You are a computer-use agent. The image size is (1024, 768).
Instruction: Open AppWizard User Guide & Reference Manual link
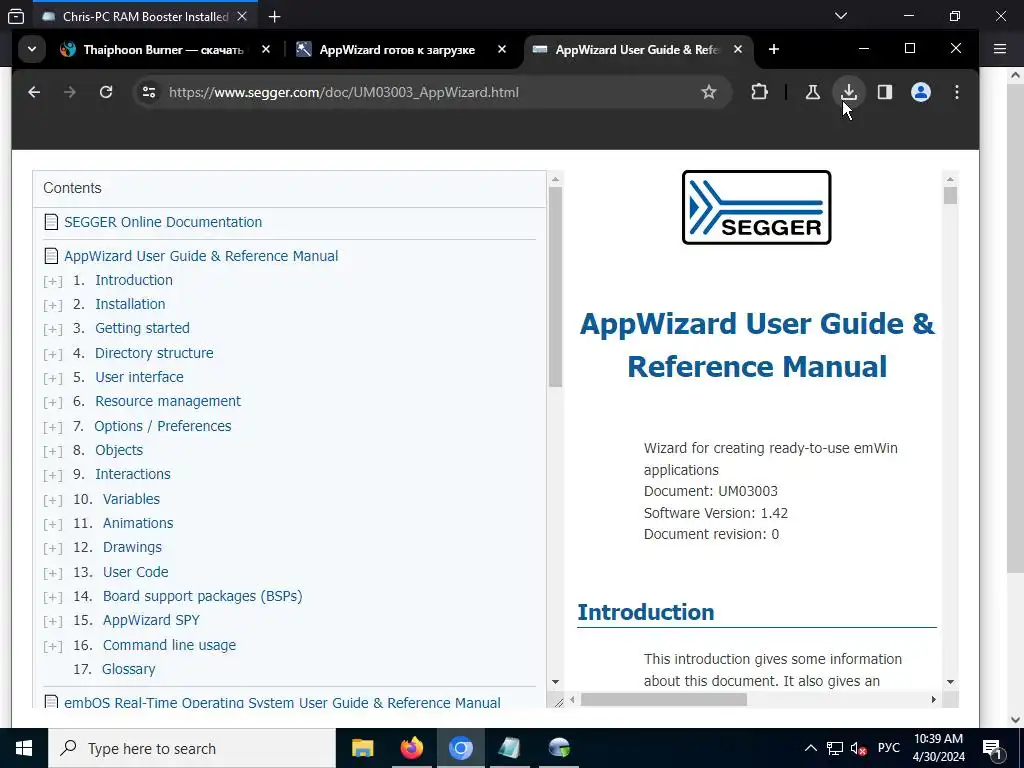click(x=201, y=256)
